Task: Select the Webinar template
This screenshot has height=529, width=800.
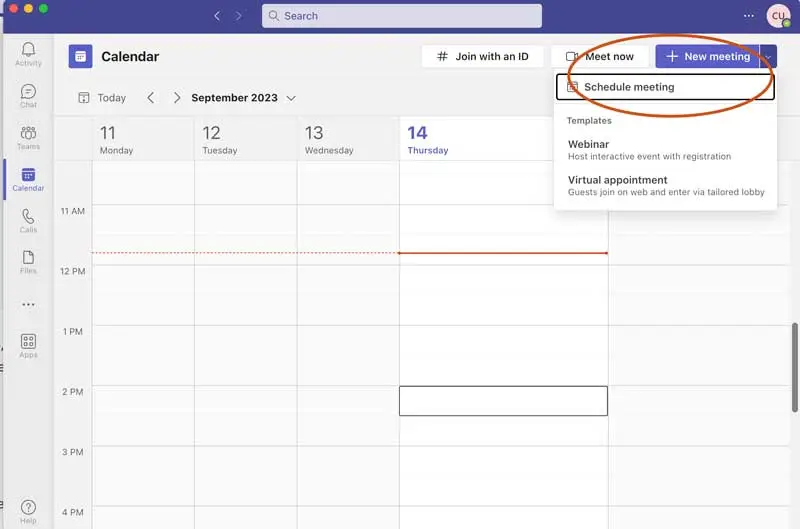Action: point(665,149)
